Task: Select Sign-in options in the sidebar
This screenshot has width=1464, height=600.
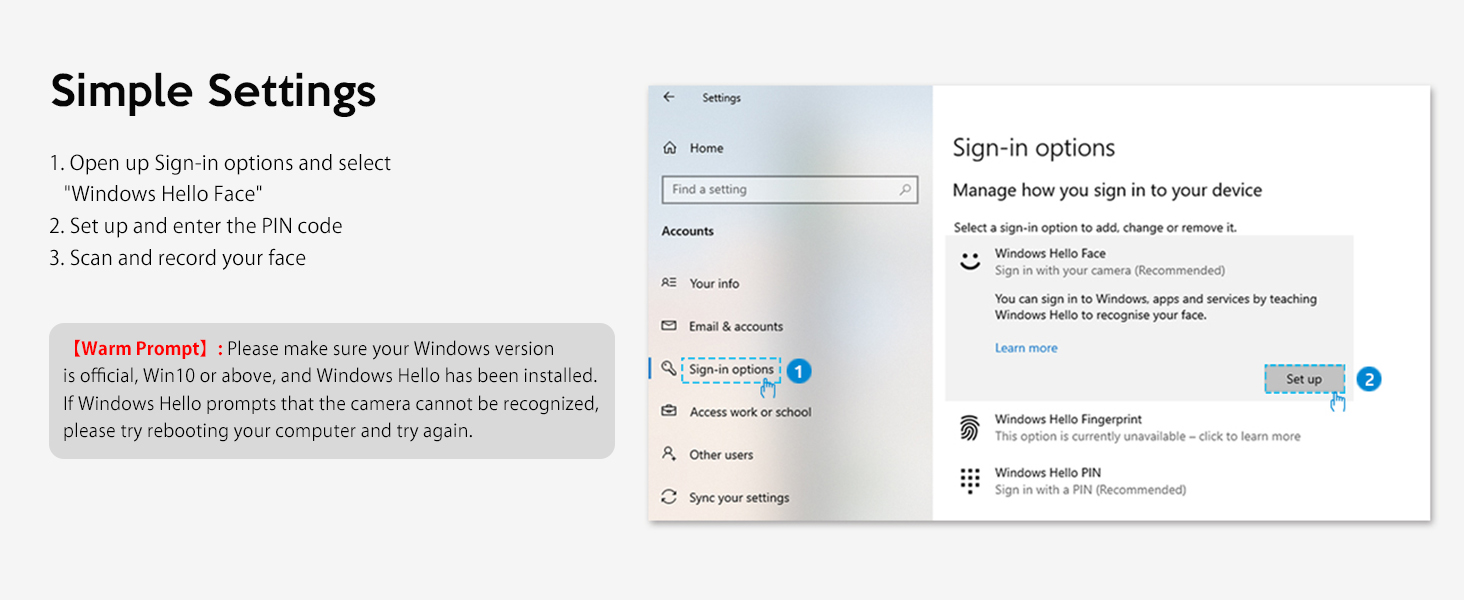Action: [x=731, y=369]
